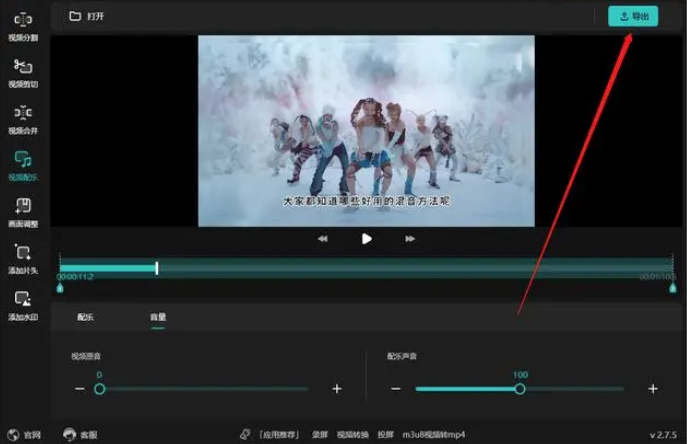The image size is (687, 444).
Task: Click the 打开 open folder button
Action: [x=87, y=16]
